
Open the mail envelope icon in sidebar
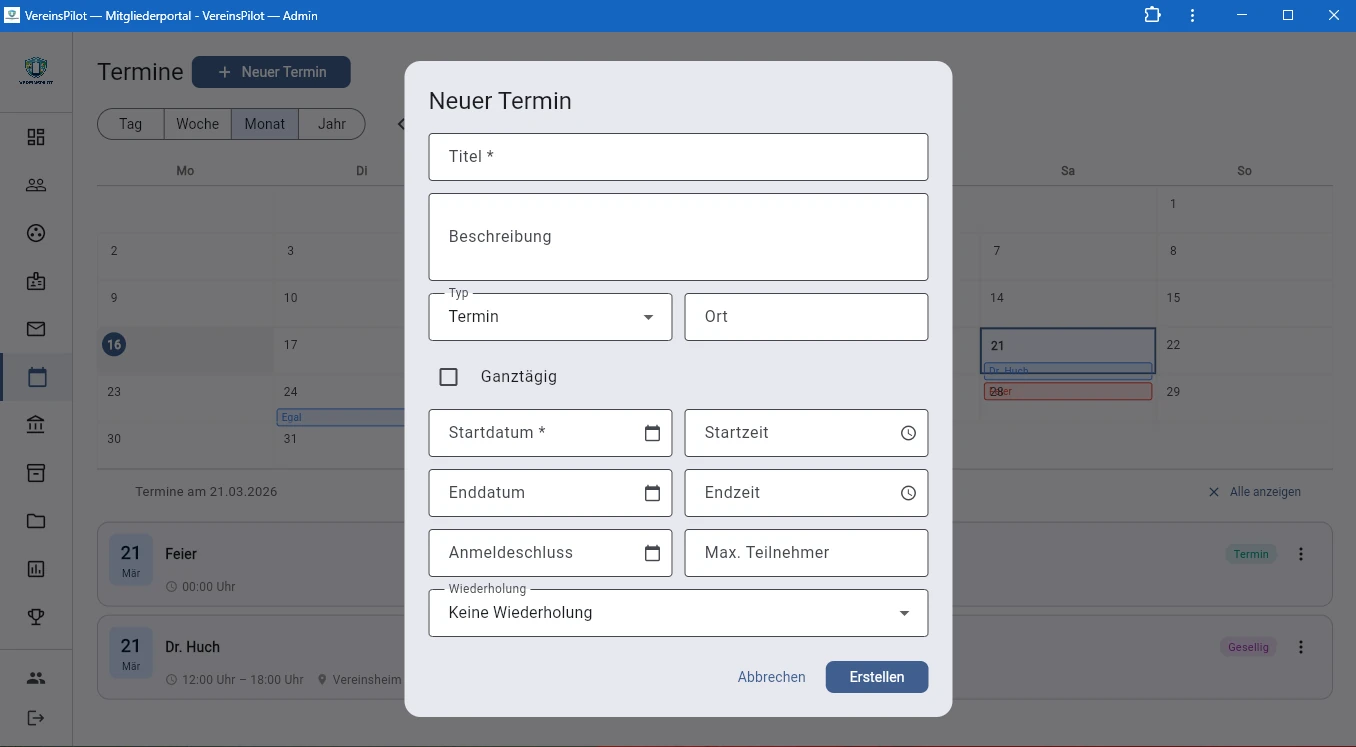[36, 328]
